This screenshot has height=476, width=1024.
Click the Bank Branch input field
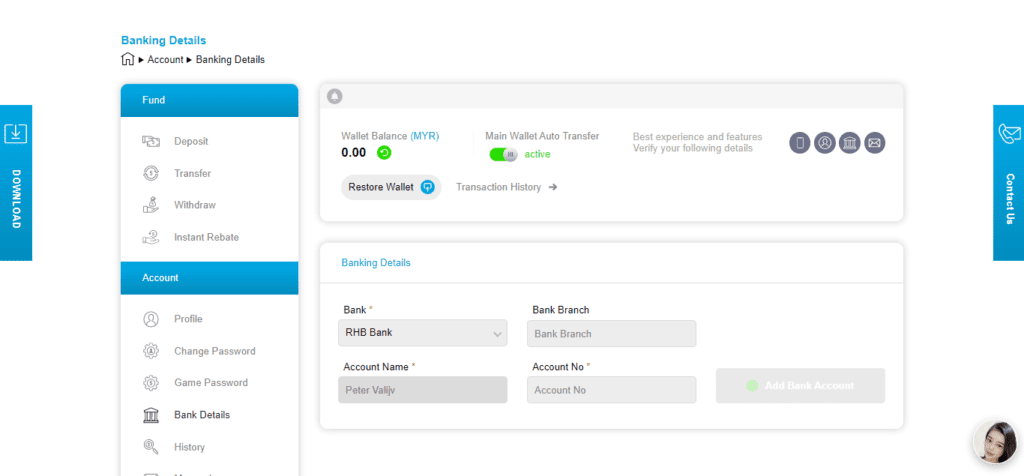coord(611,333)
